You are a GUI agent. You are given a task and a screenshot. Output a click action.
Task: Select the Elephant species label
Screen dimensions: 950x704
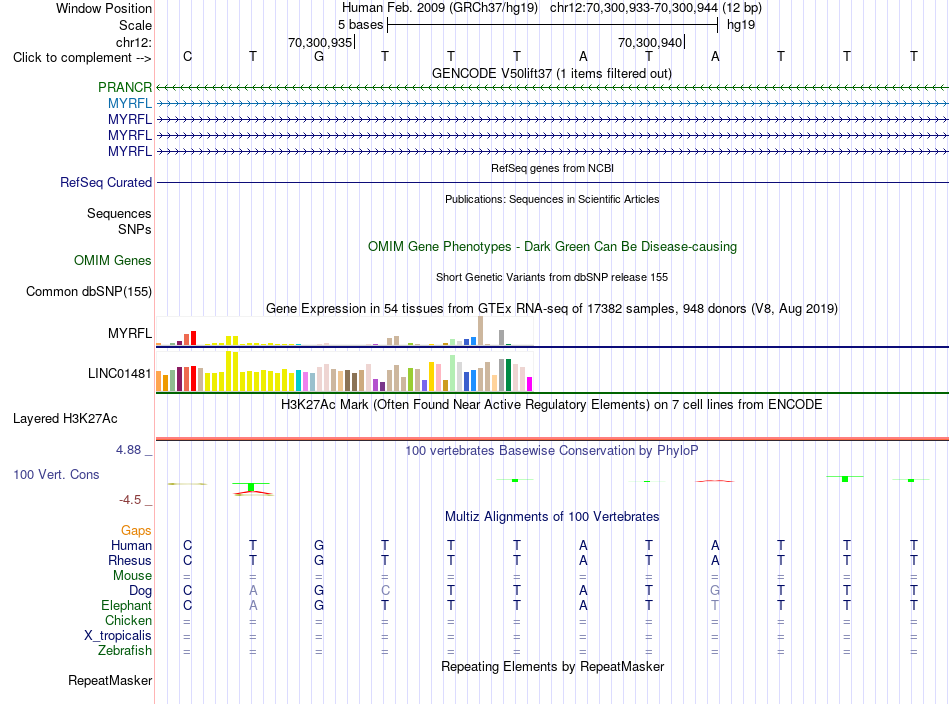tap(126, 605)
